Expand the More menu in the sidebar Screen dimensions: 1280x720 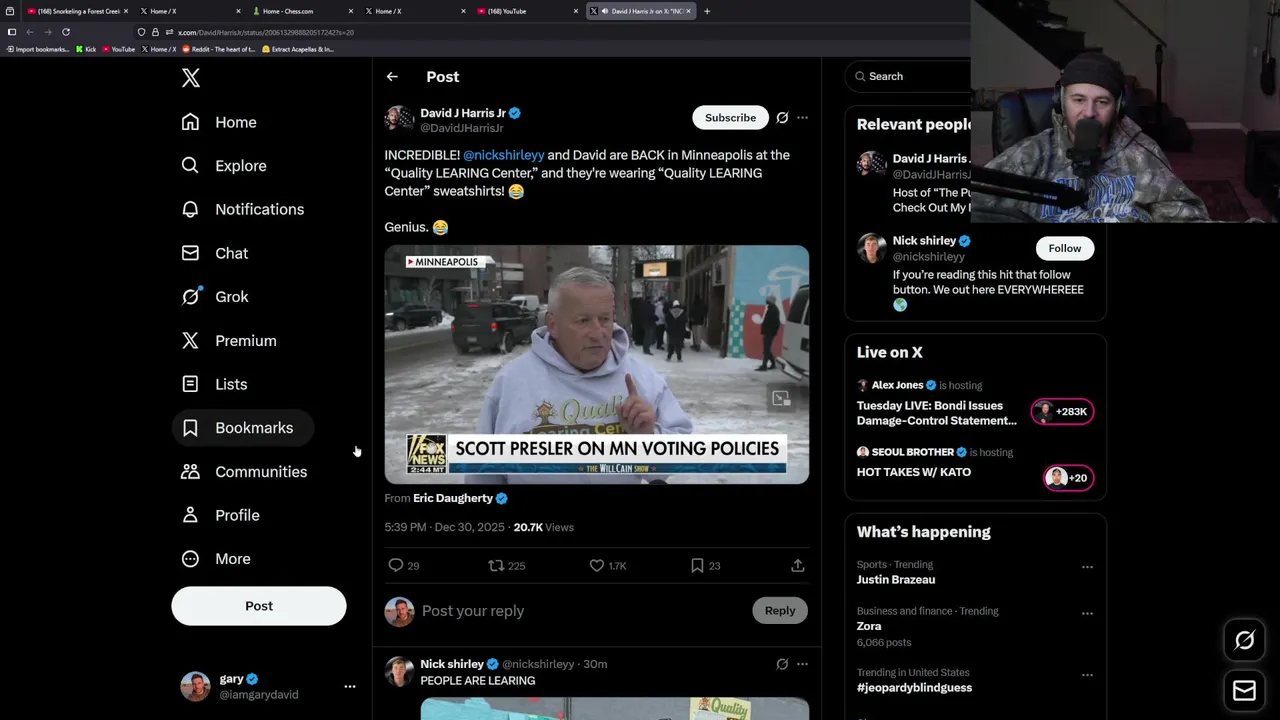click(216, 559)
